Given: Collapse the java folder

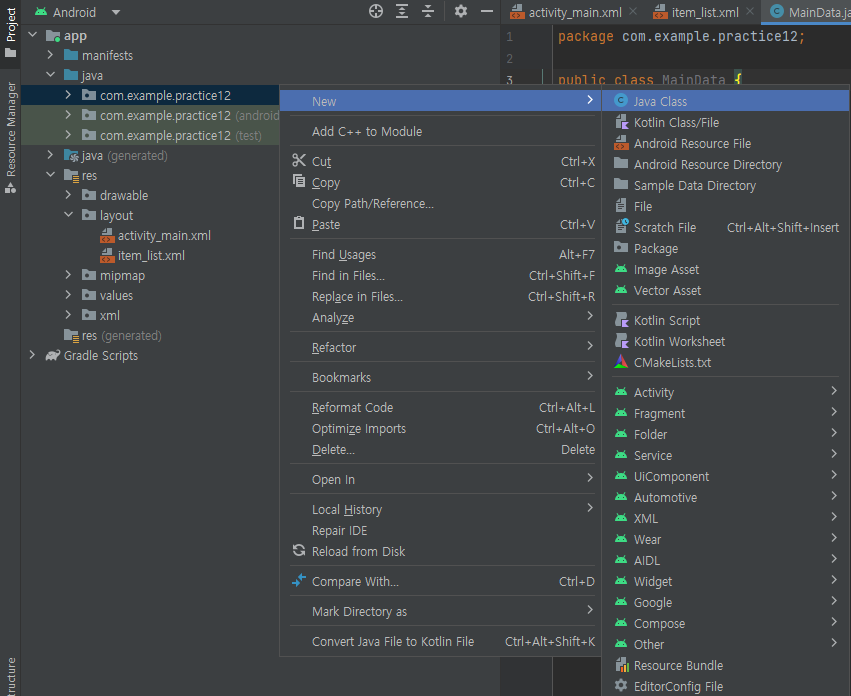Looking at the screenshot, I should (x=50, y=75).
